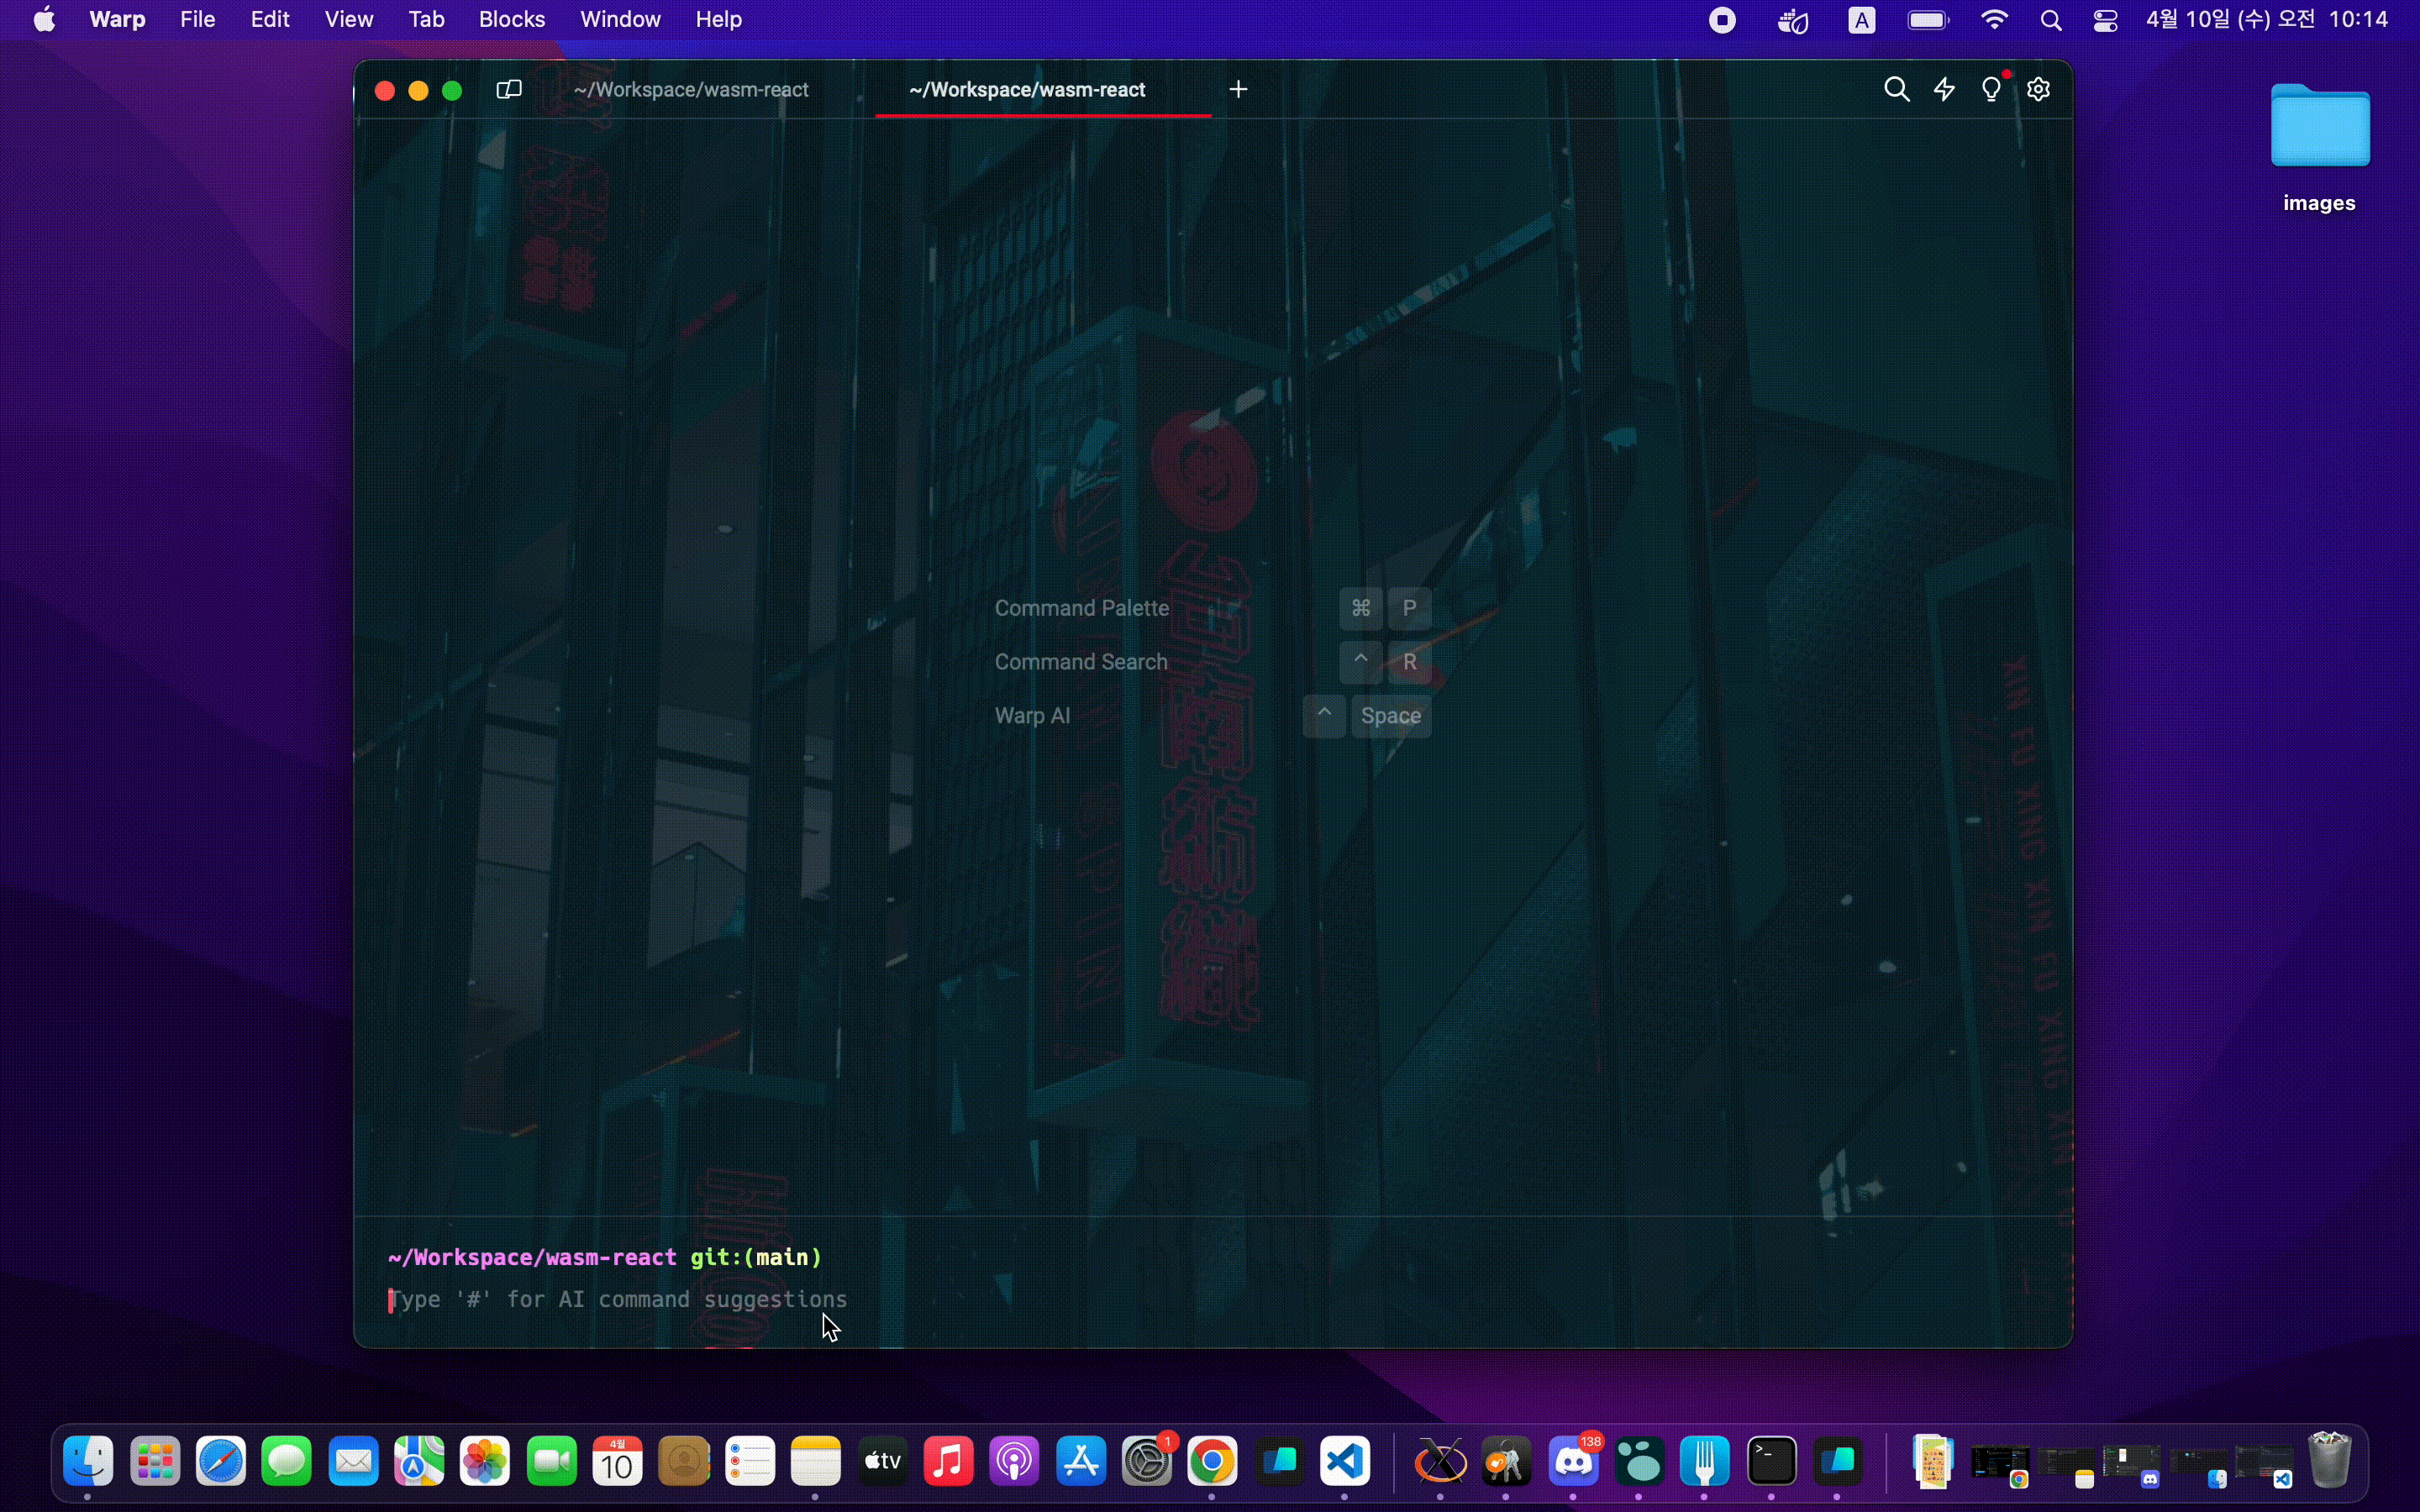The image size is (2420, 1512).
Task: Open the tab panel toggle icon in Warp
Action: [509, 90]
